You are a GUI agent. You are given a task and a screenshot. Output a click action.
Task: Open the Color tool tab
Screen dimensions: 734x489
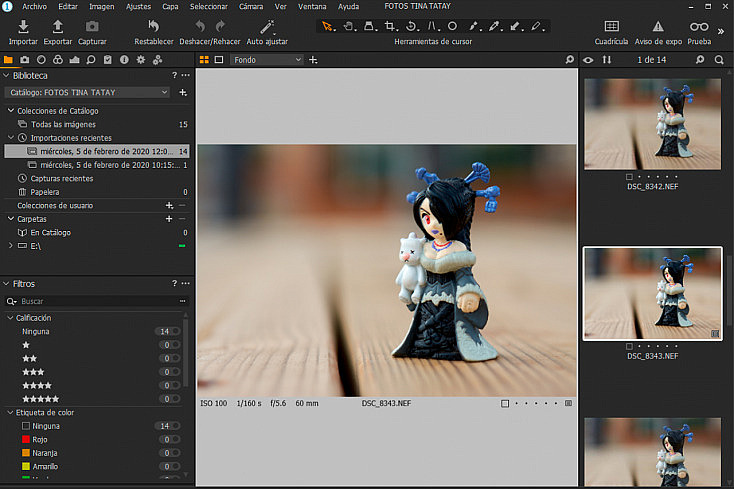click(x=58, y=59)
